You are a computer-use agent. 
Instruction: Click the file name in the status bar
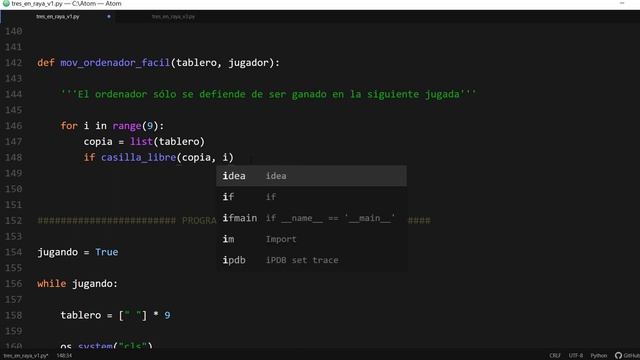point(26,356)
